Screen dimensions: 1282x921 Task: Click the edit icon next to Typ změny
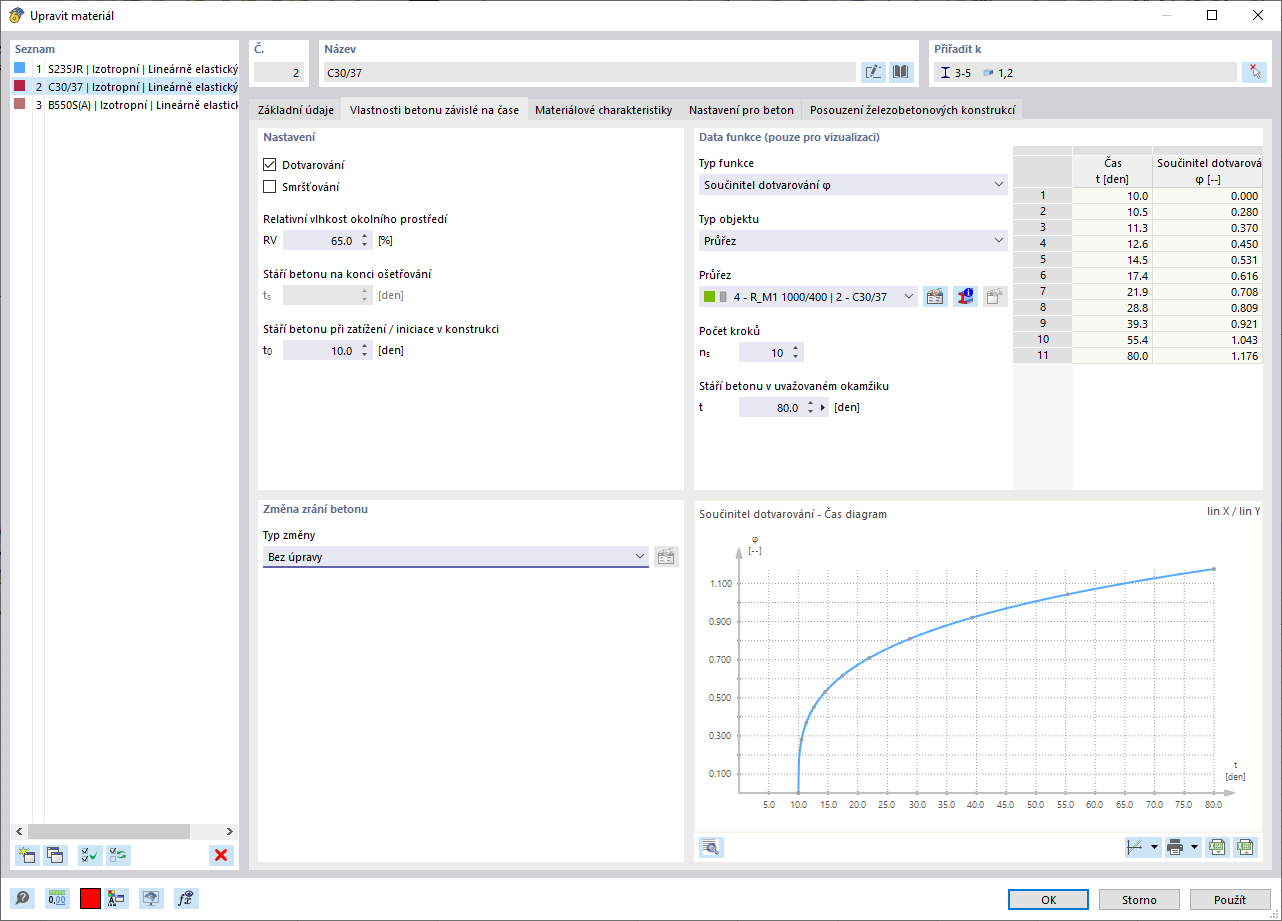[667, 557]
